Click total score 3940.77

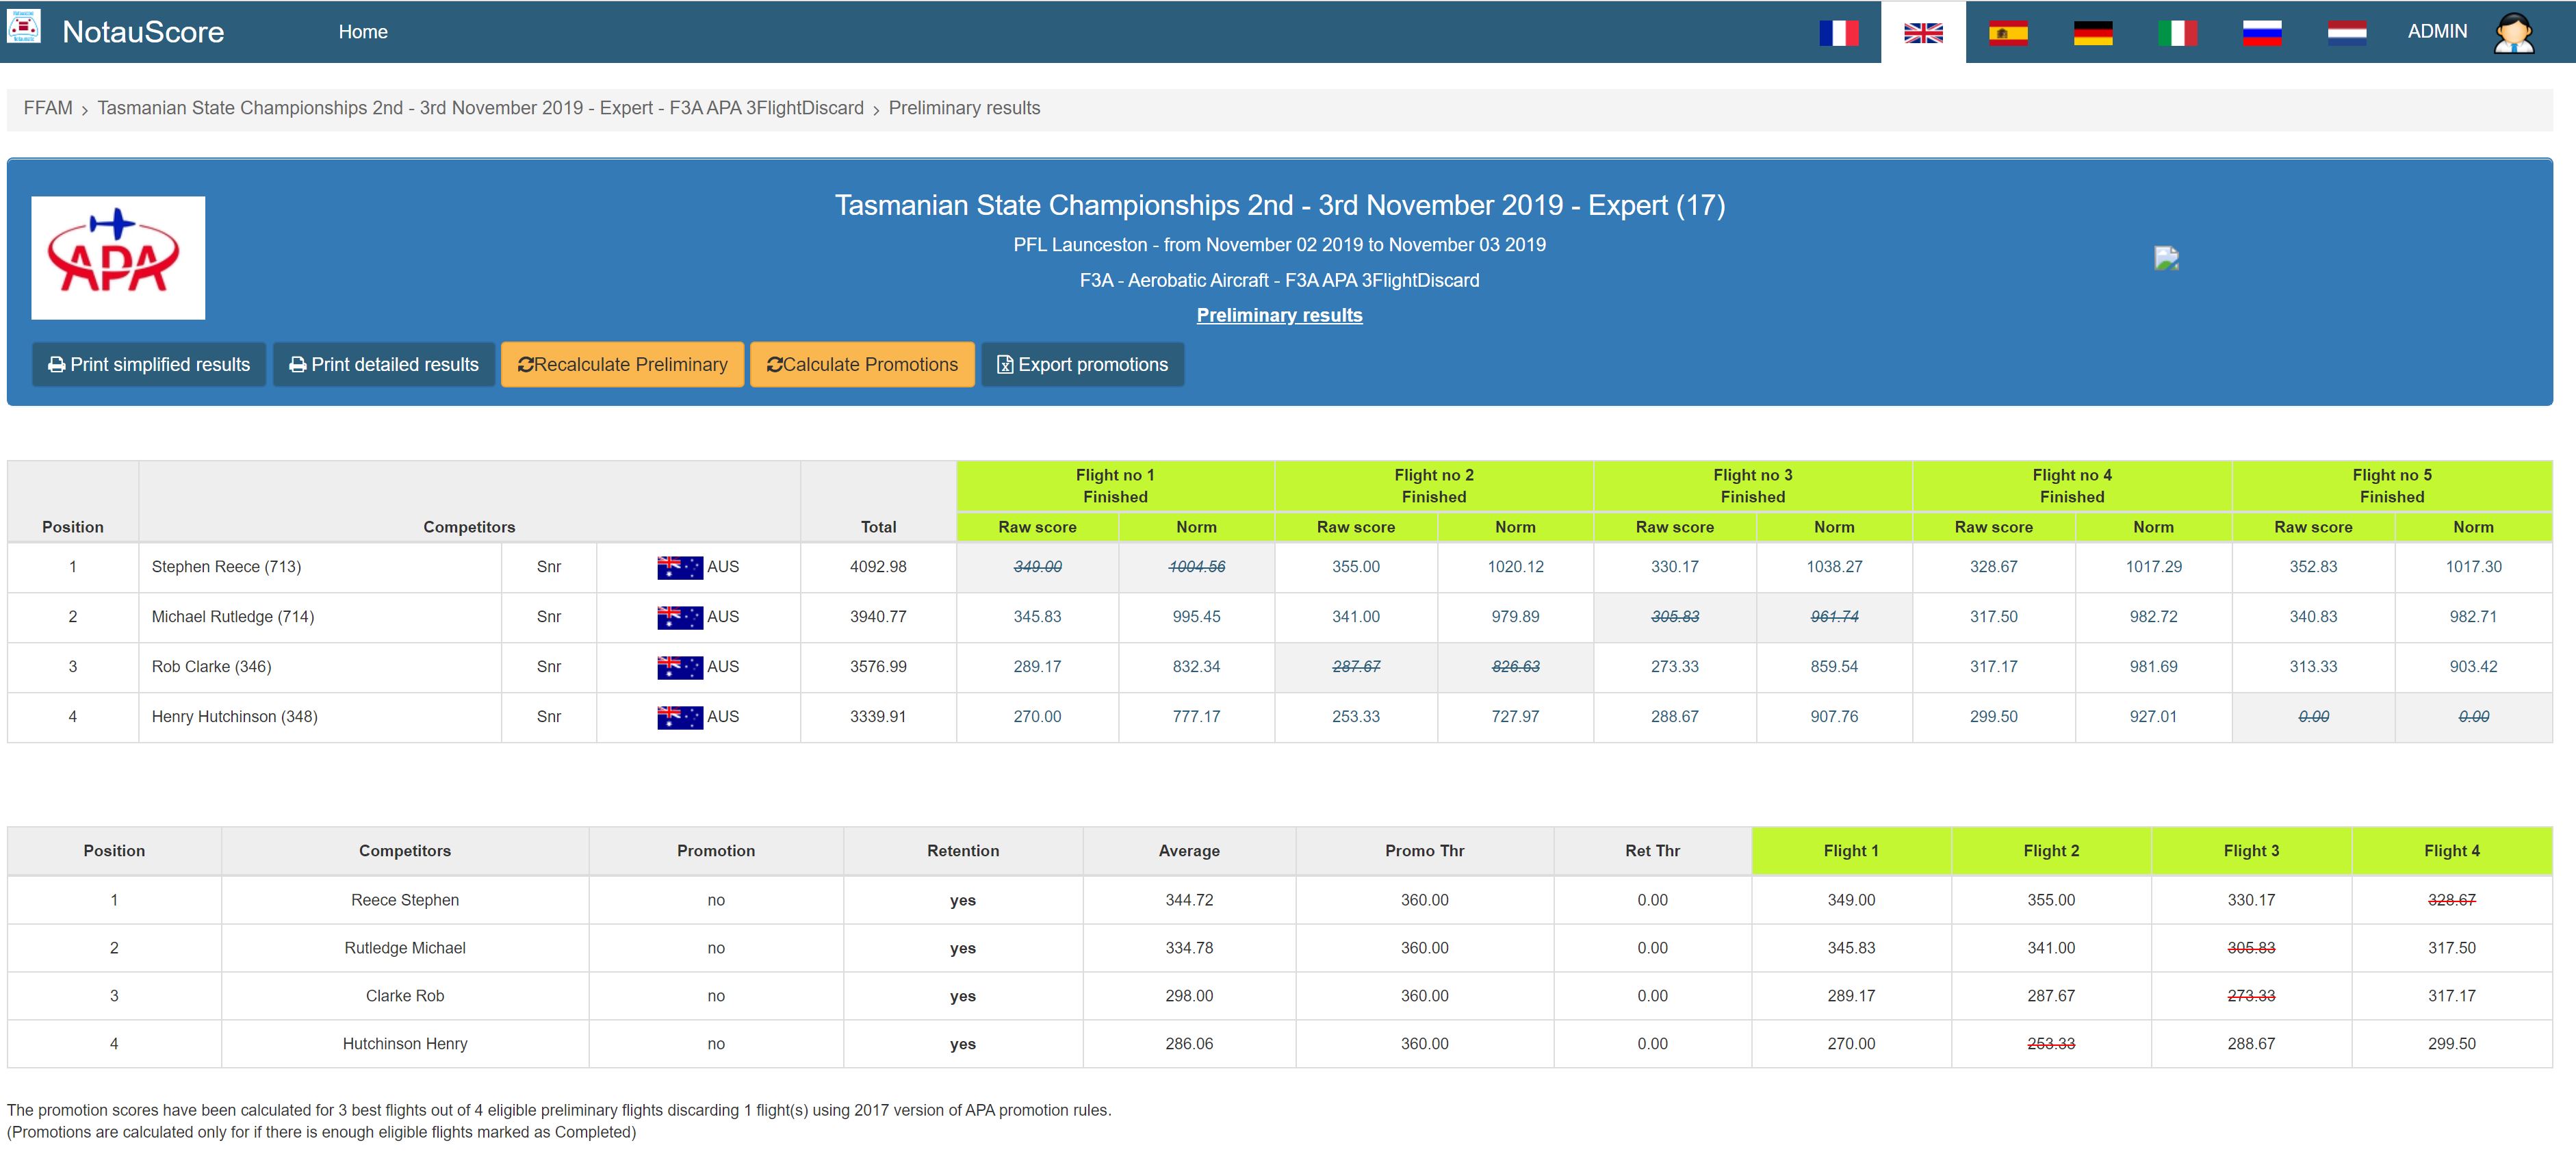pos(878,617)
